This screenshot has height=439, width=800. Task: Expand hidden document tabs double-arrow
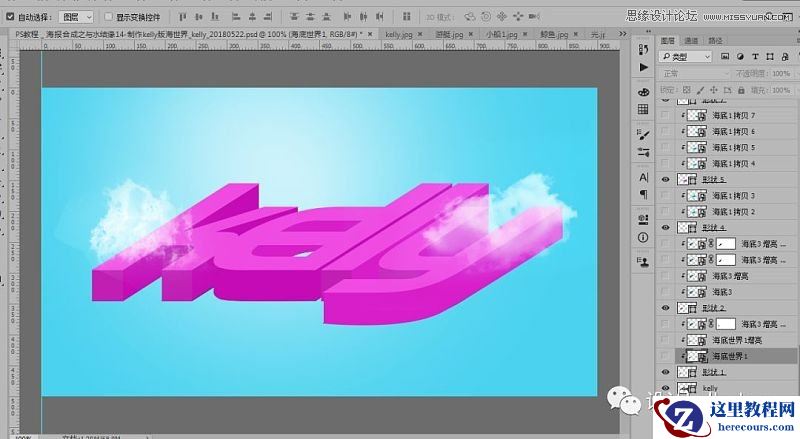pos(623,34)
